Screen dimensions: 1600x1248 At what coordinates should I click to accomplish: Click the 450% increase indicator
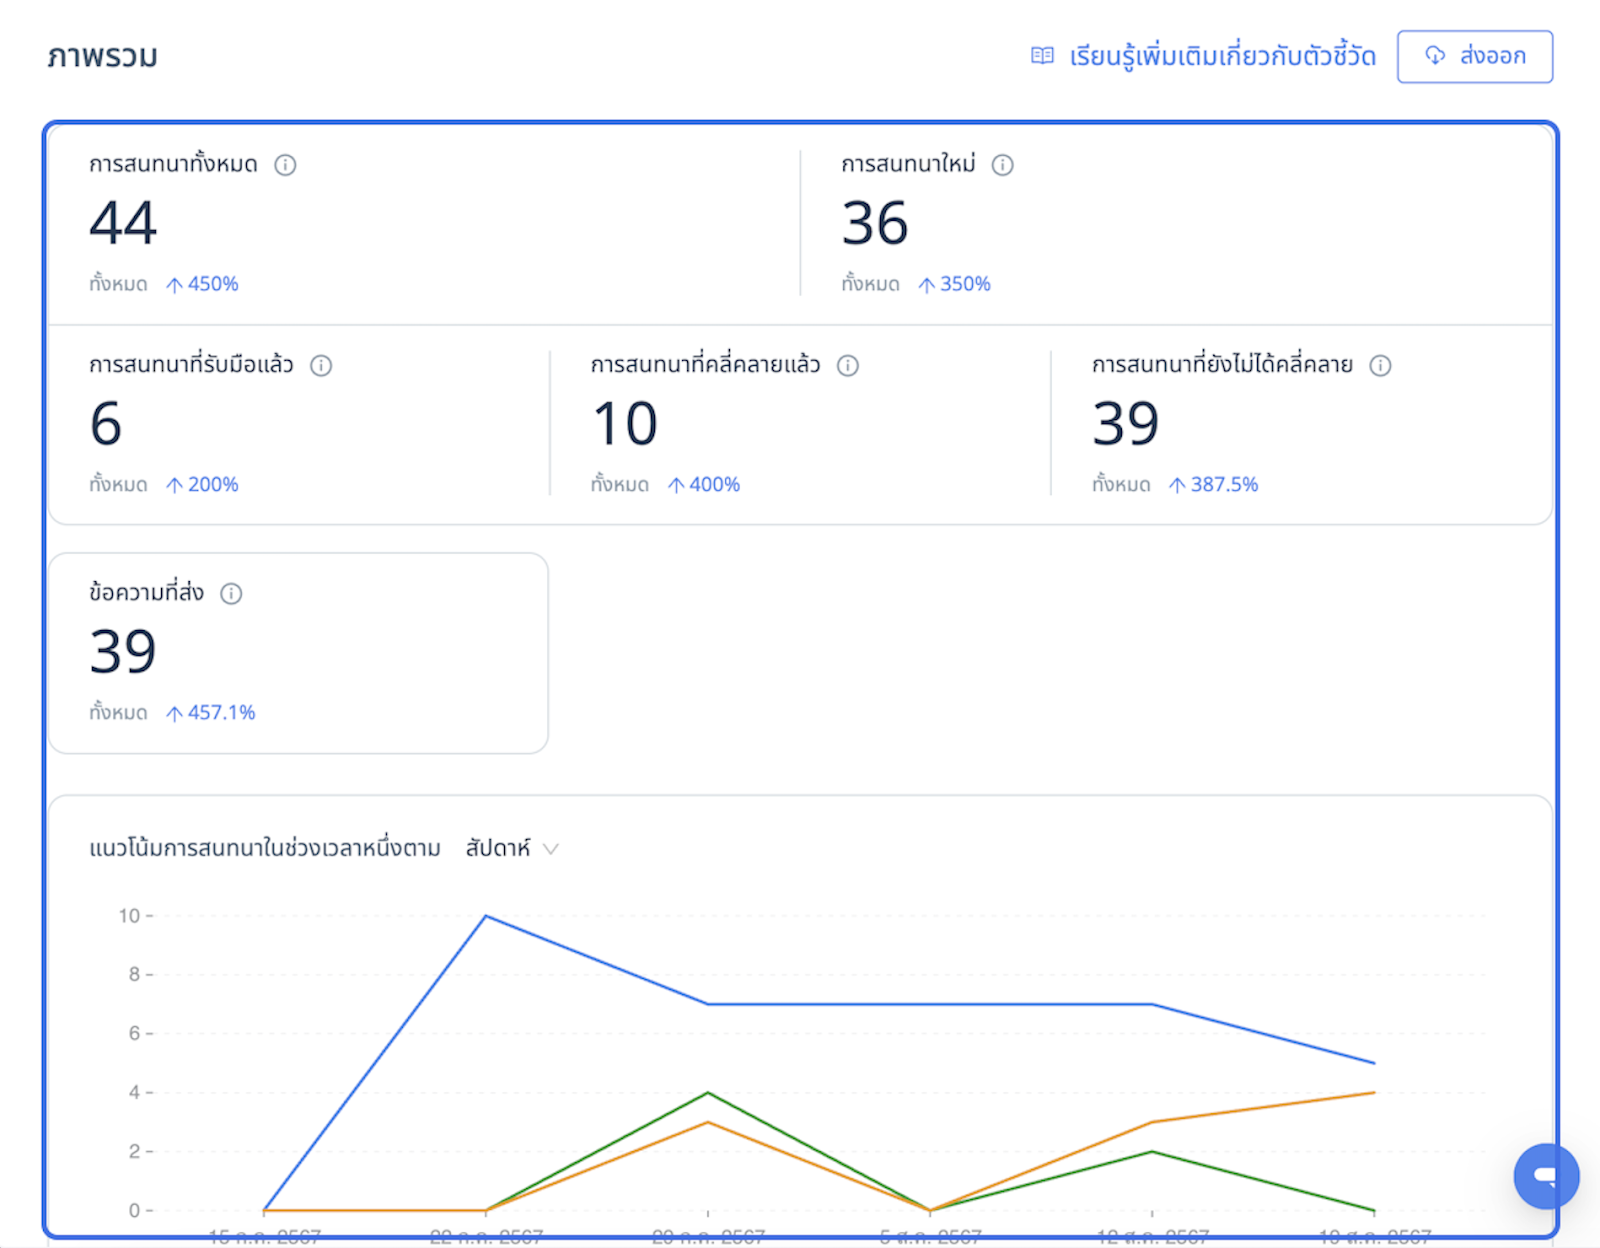[x=202, y=284]
